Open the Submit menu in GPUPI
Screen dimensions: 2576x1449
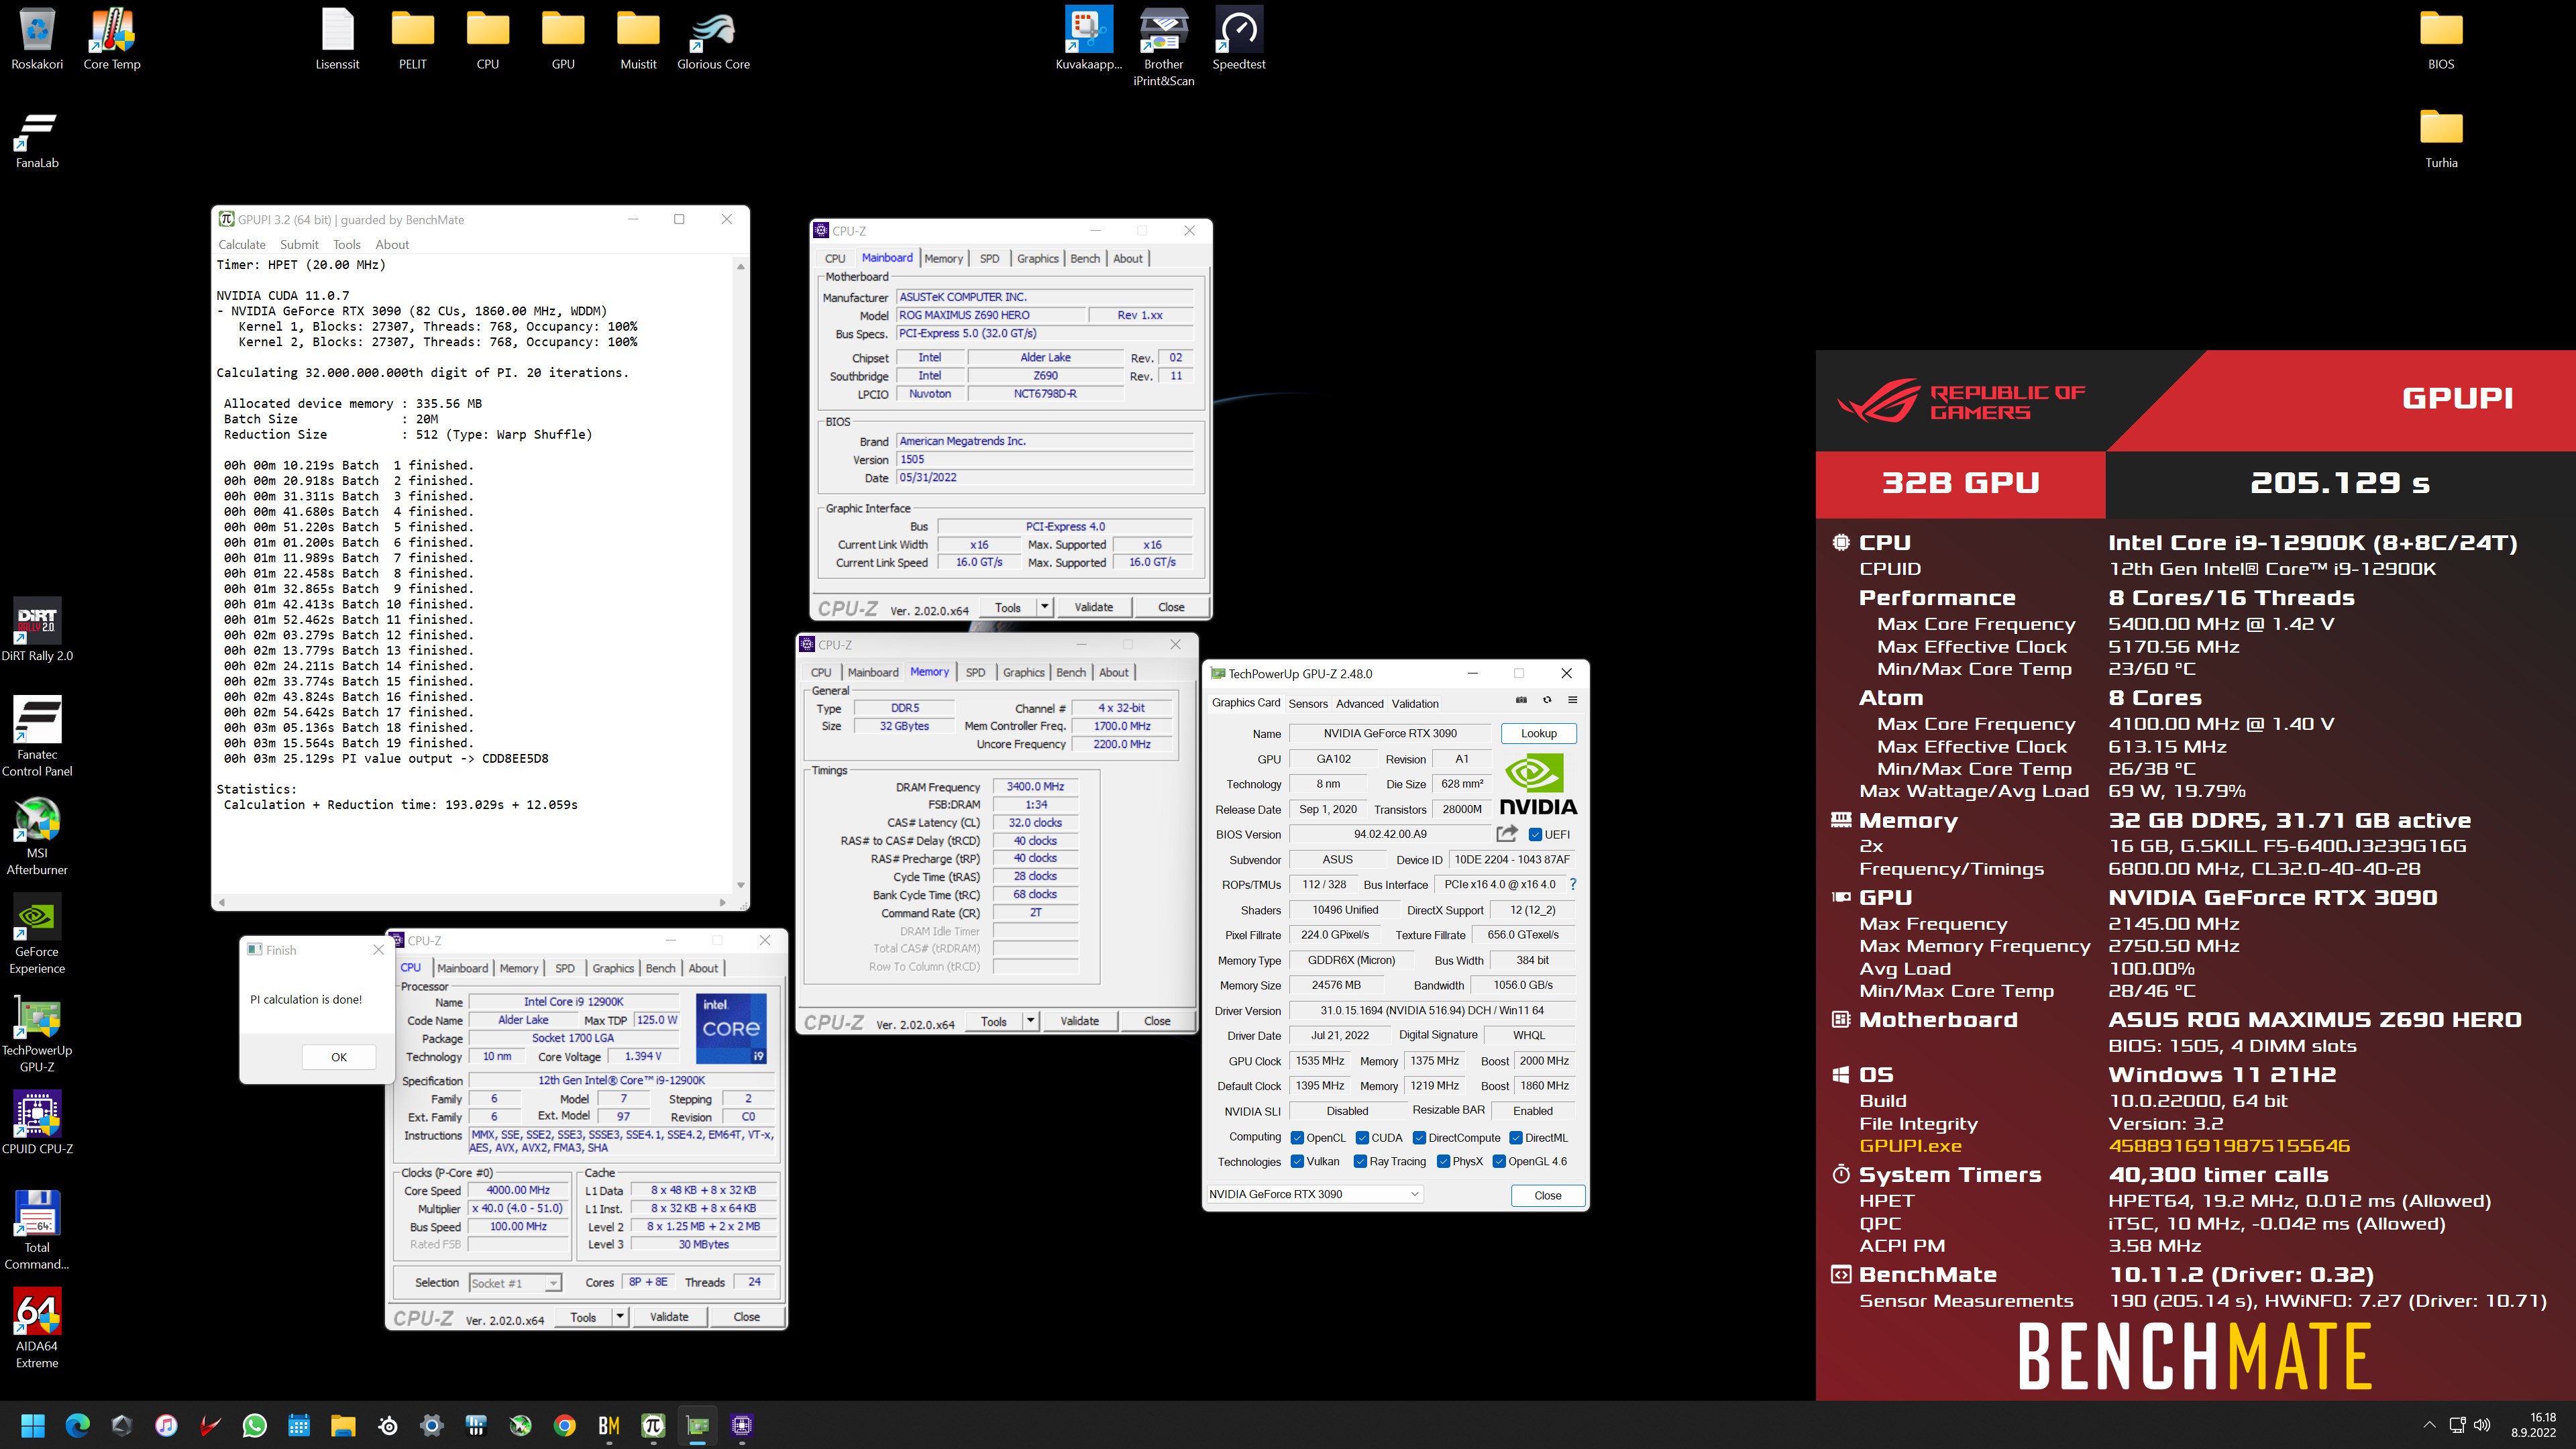(x=299, y=244)
